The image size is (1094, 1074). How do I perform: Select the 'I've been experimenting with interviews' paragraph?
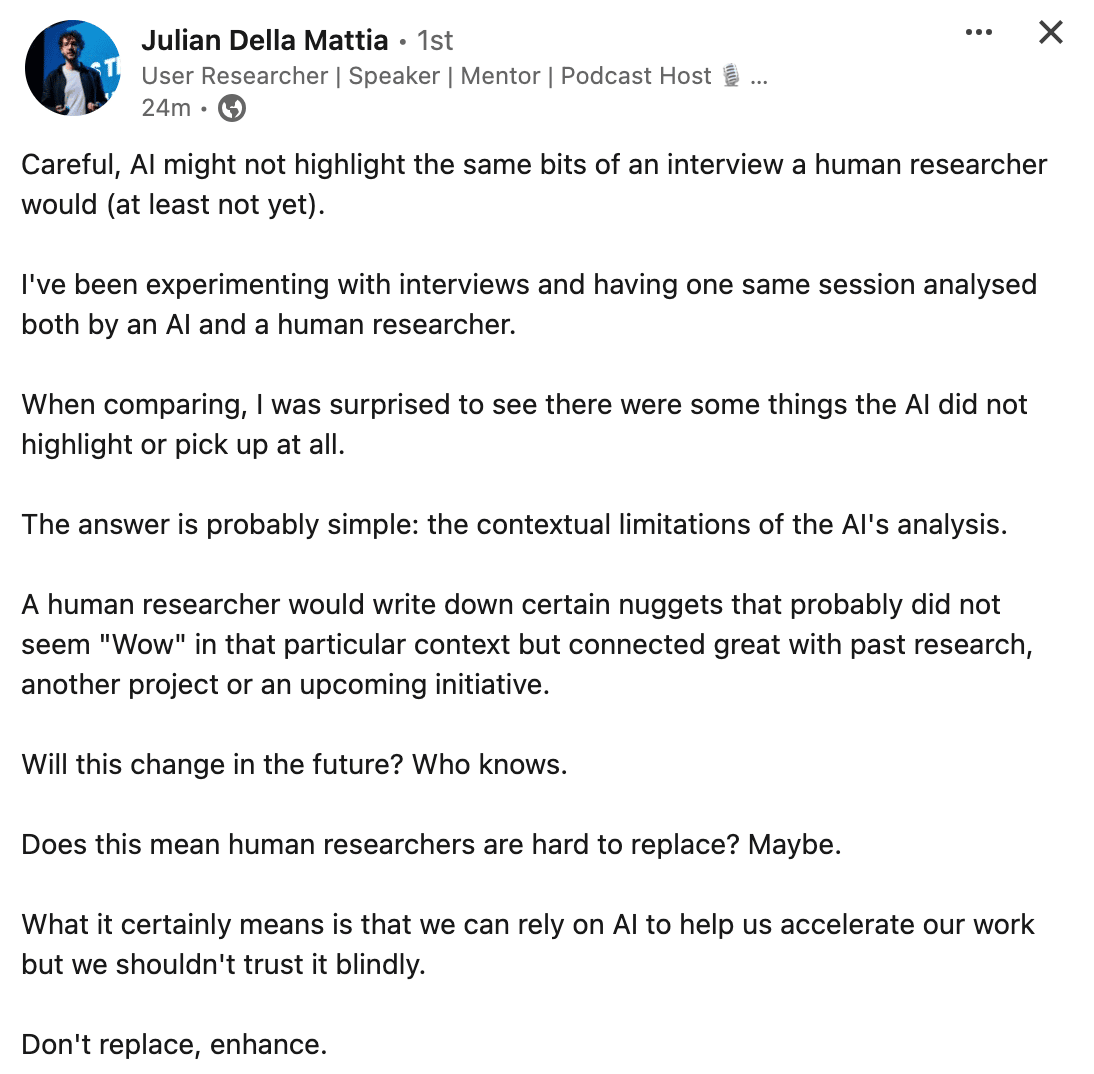[529, 304]
